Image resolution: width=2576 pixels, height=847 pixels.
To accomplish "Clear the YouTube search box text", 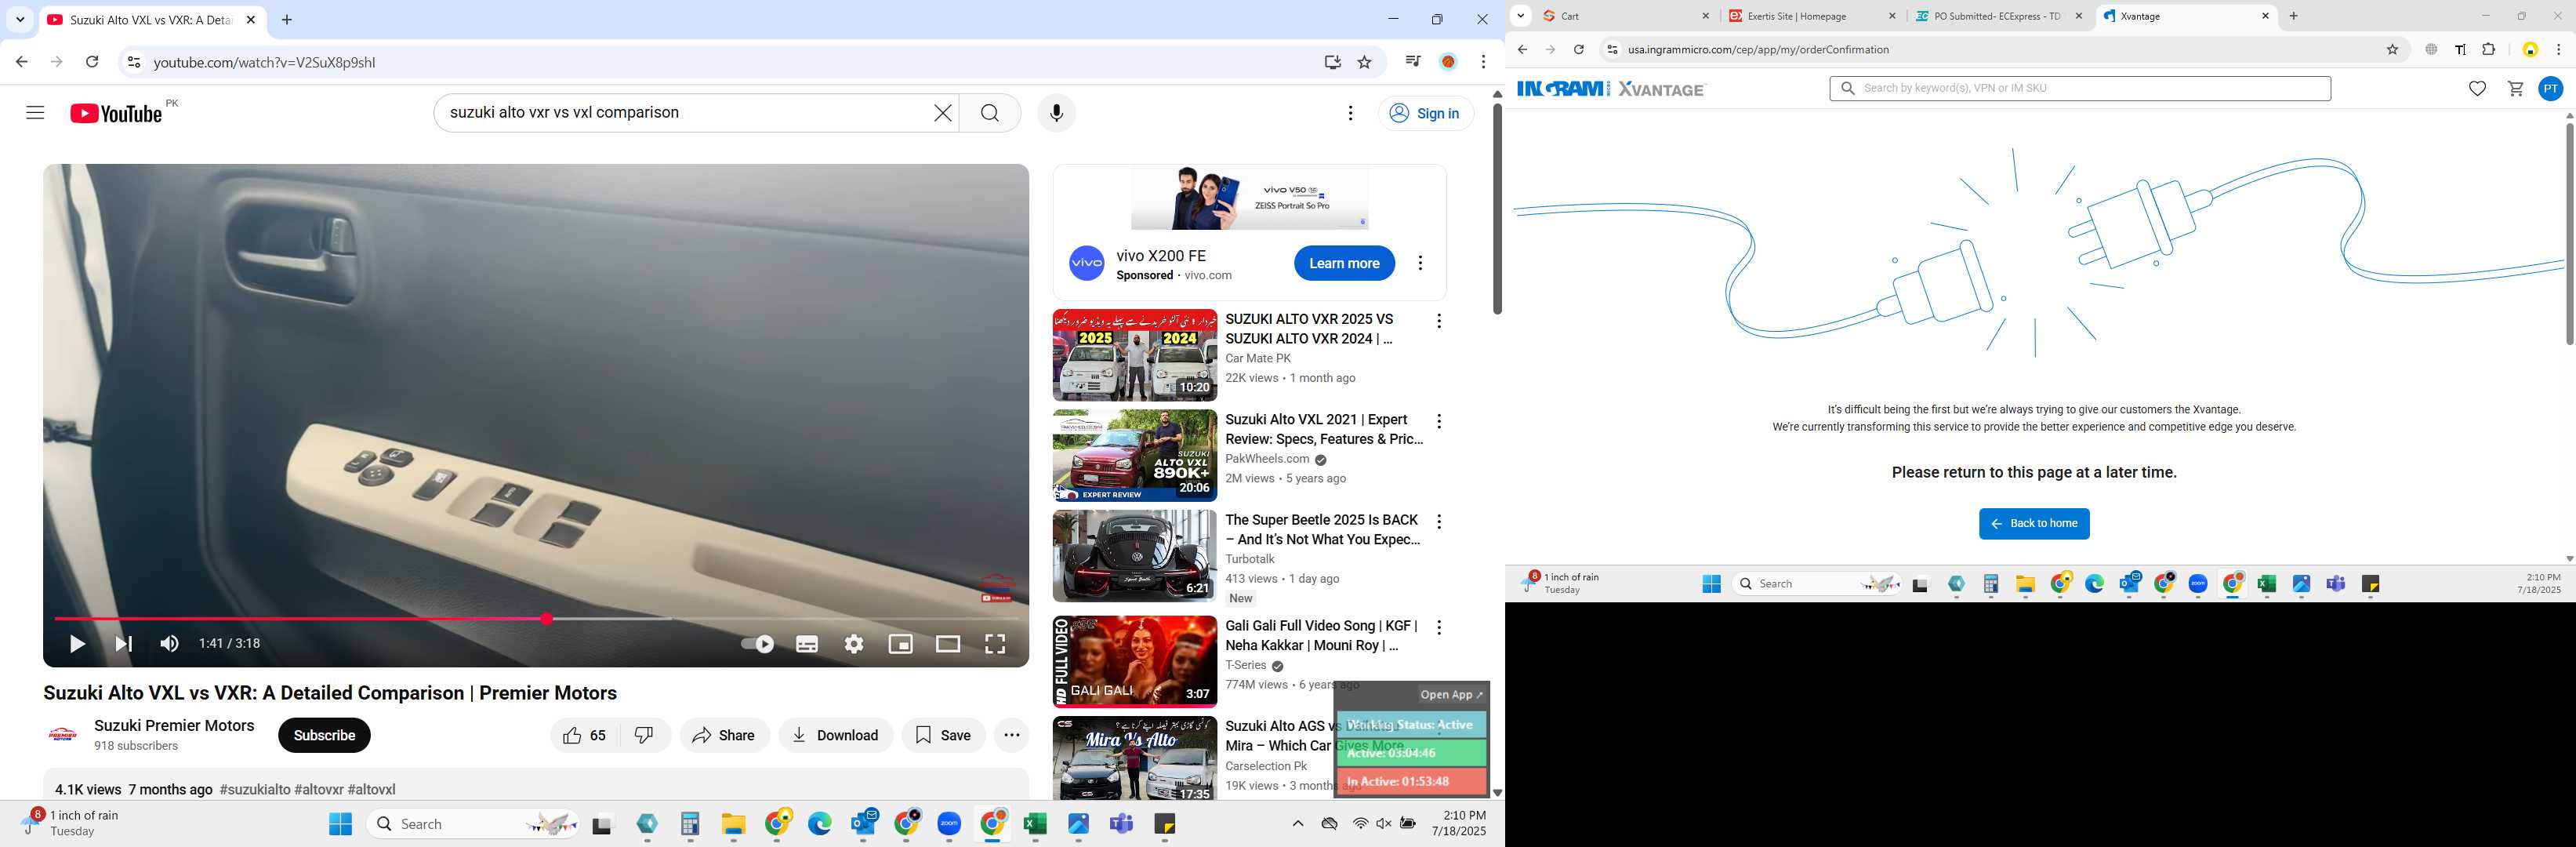I will pos(942,113).
